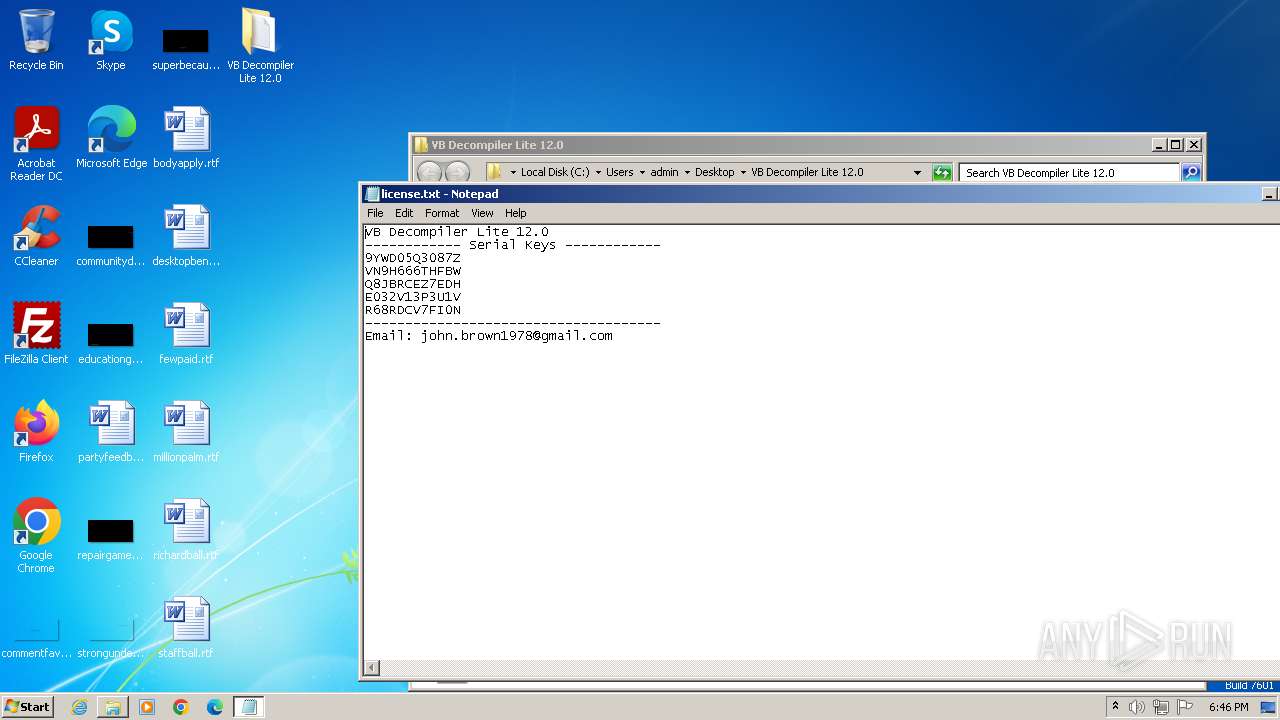The height and width of the screenshot is (720, 1280).
Task: Open richardball.rtf document icon
Action: tap(186, 530)
